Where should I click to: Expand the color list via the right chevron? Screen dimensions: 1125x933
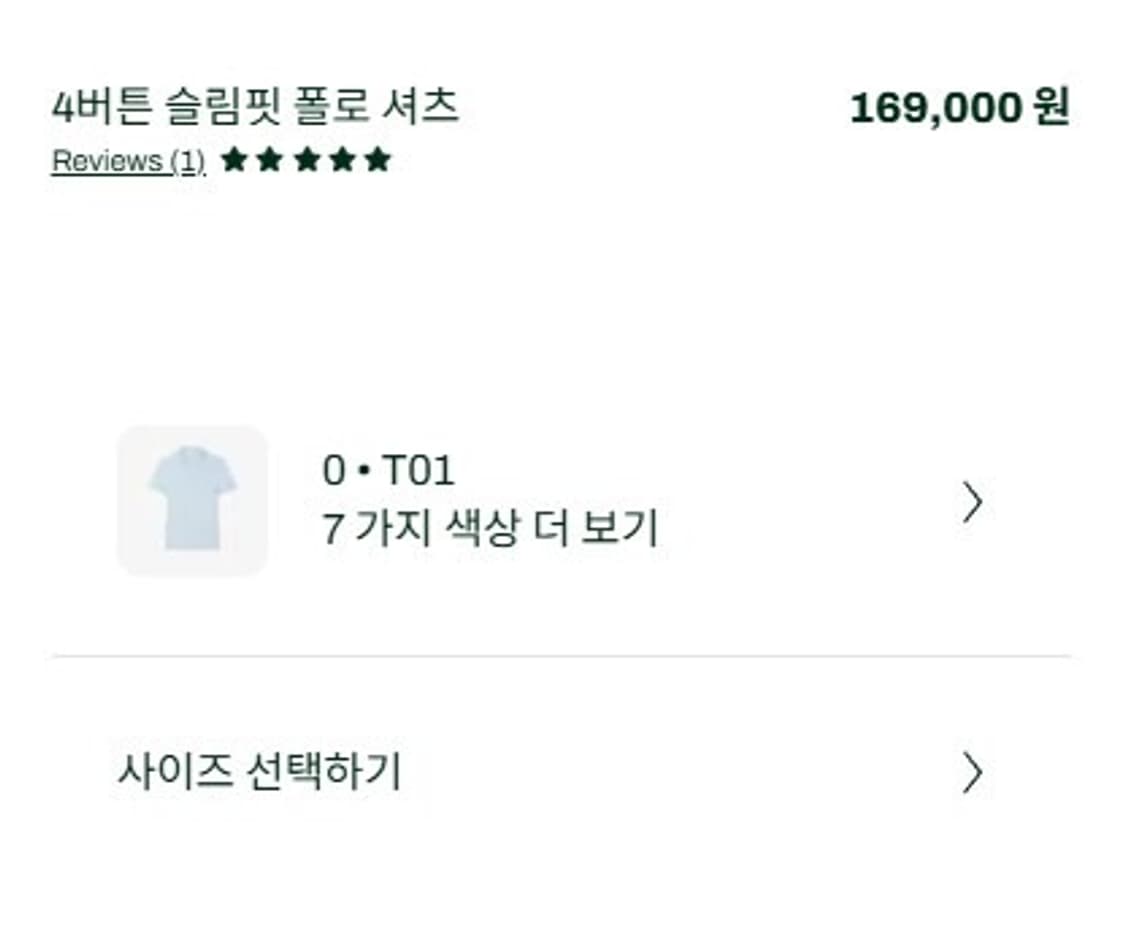pyautogui.click(x=971, y=502)
